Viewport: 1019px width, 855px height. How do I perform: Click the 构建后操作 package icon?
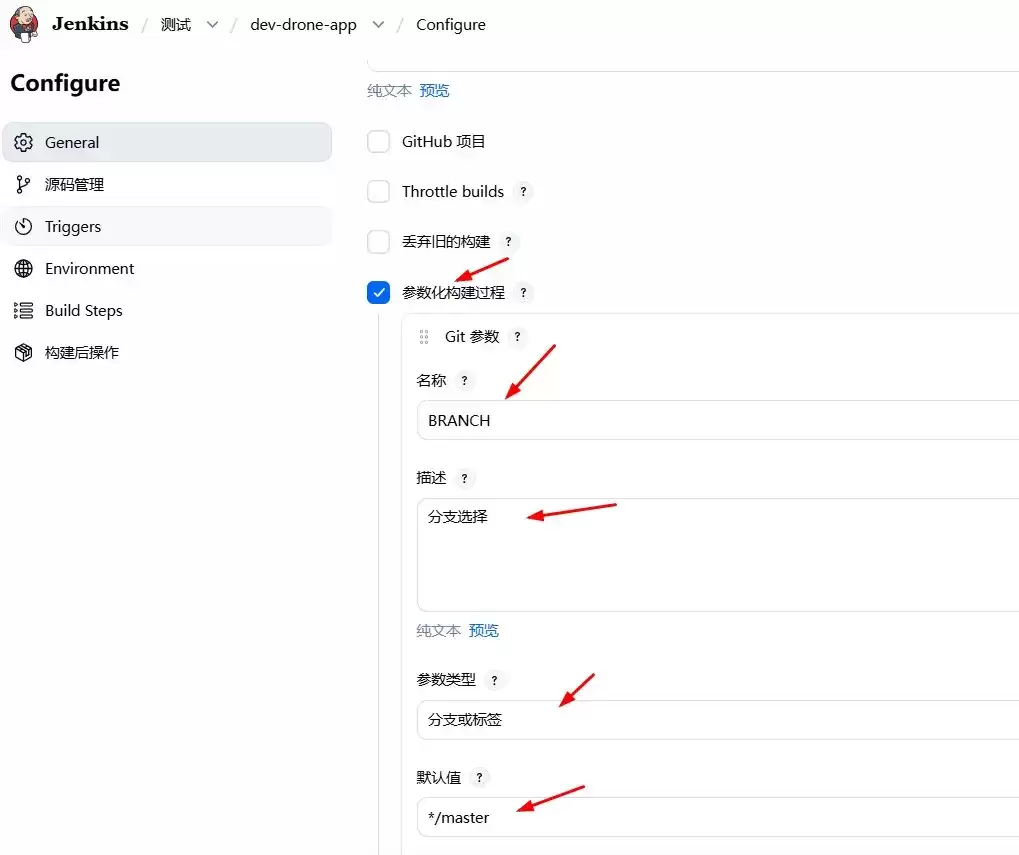pos(23,352)
